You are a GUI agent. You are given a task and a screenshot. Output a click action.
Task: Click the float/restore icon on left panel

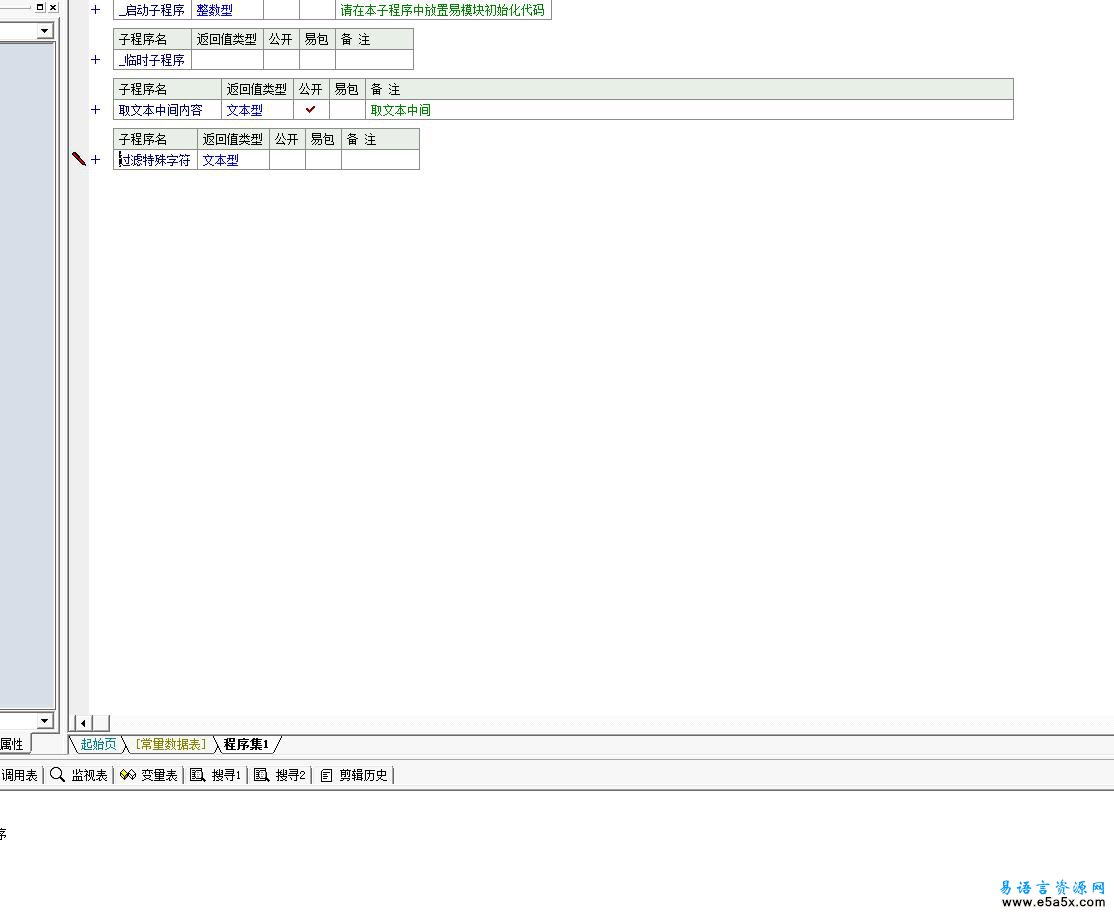[40, 7]
